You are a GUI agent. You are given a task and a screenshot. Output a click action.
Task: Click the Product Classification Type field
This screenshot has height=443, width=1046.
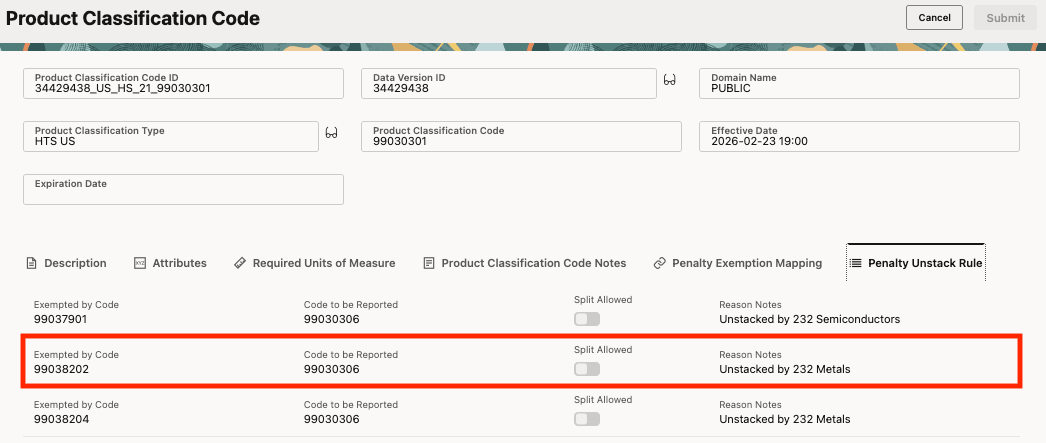(171, 137)
